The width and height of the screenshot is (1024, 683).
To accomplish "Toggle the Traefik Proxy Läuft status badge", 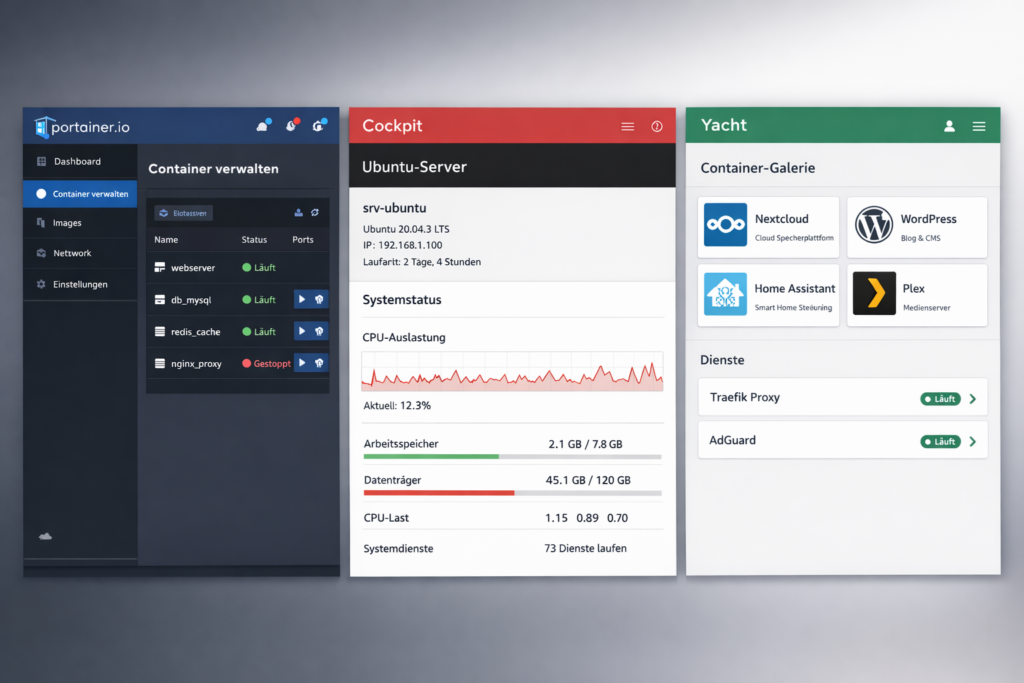I will [x=940, y=399].
